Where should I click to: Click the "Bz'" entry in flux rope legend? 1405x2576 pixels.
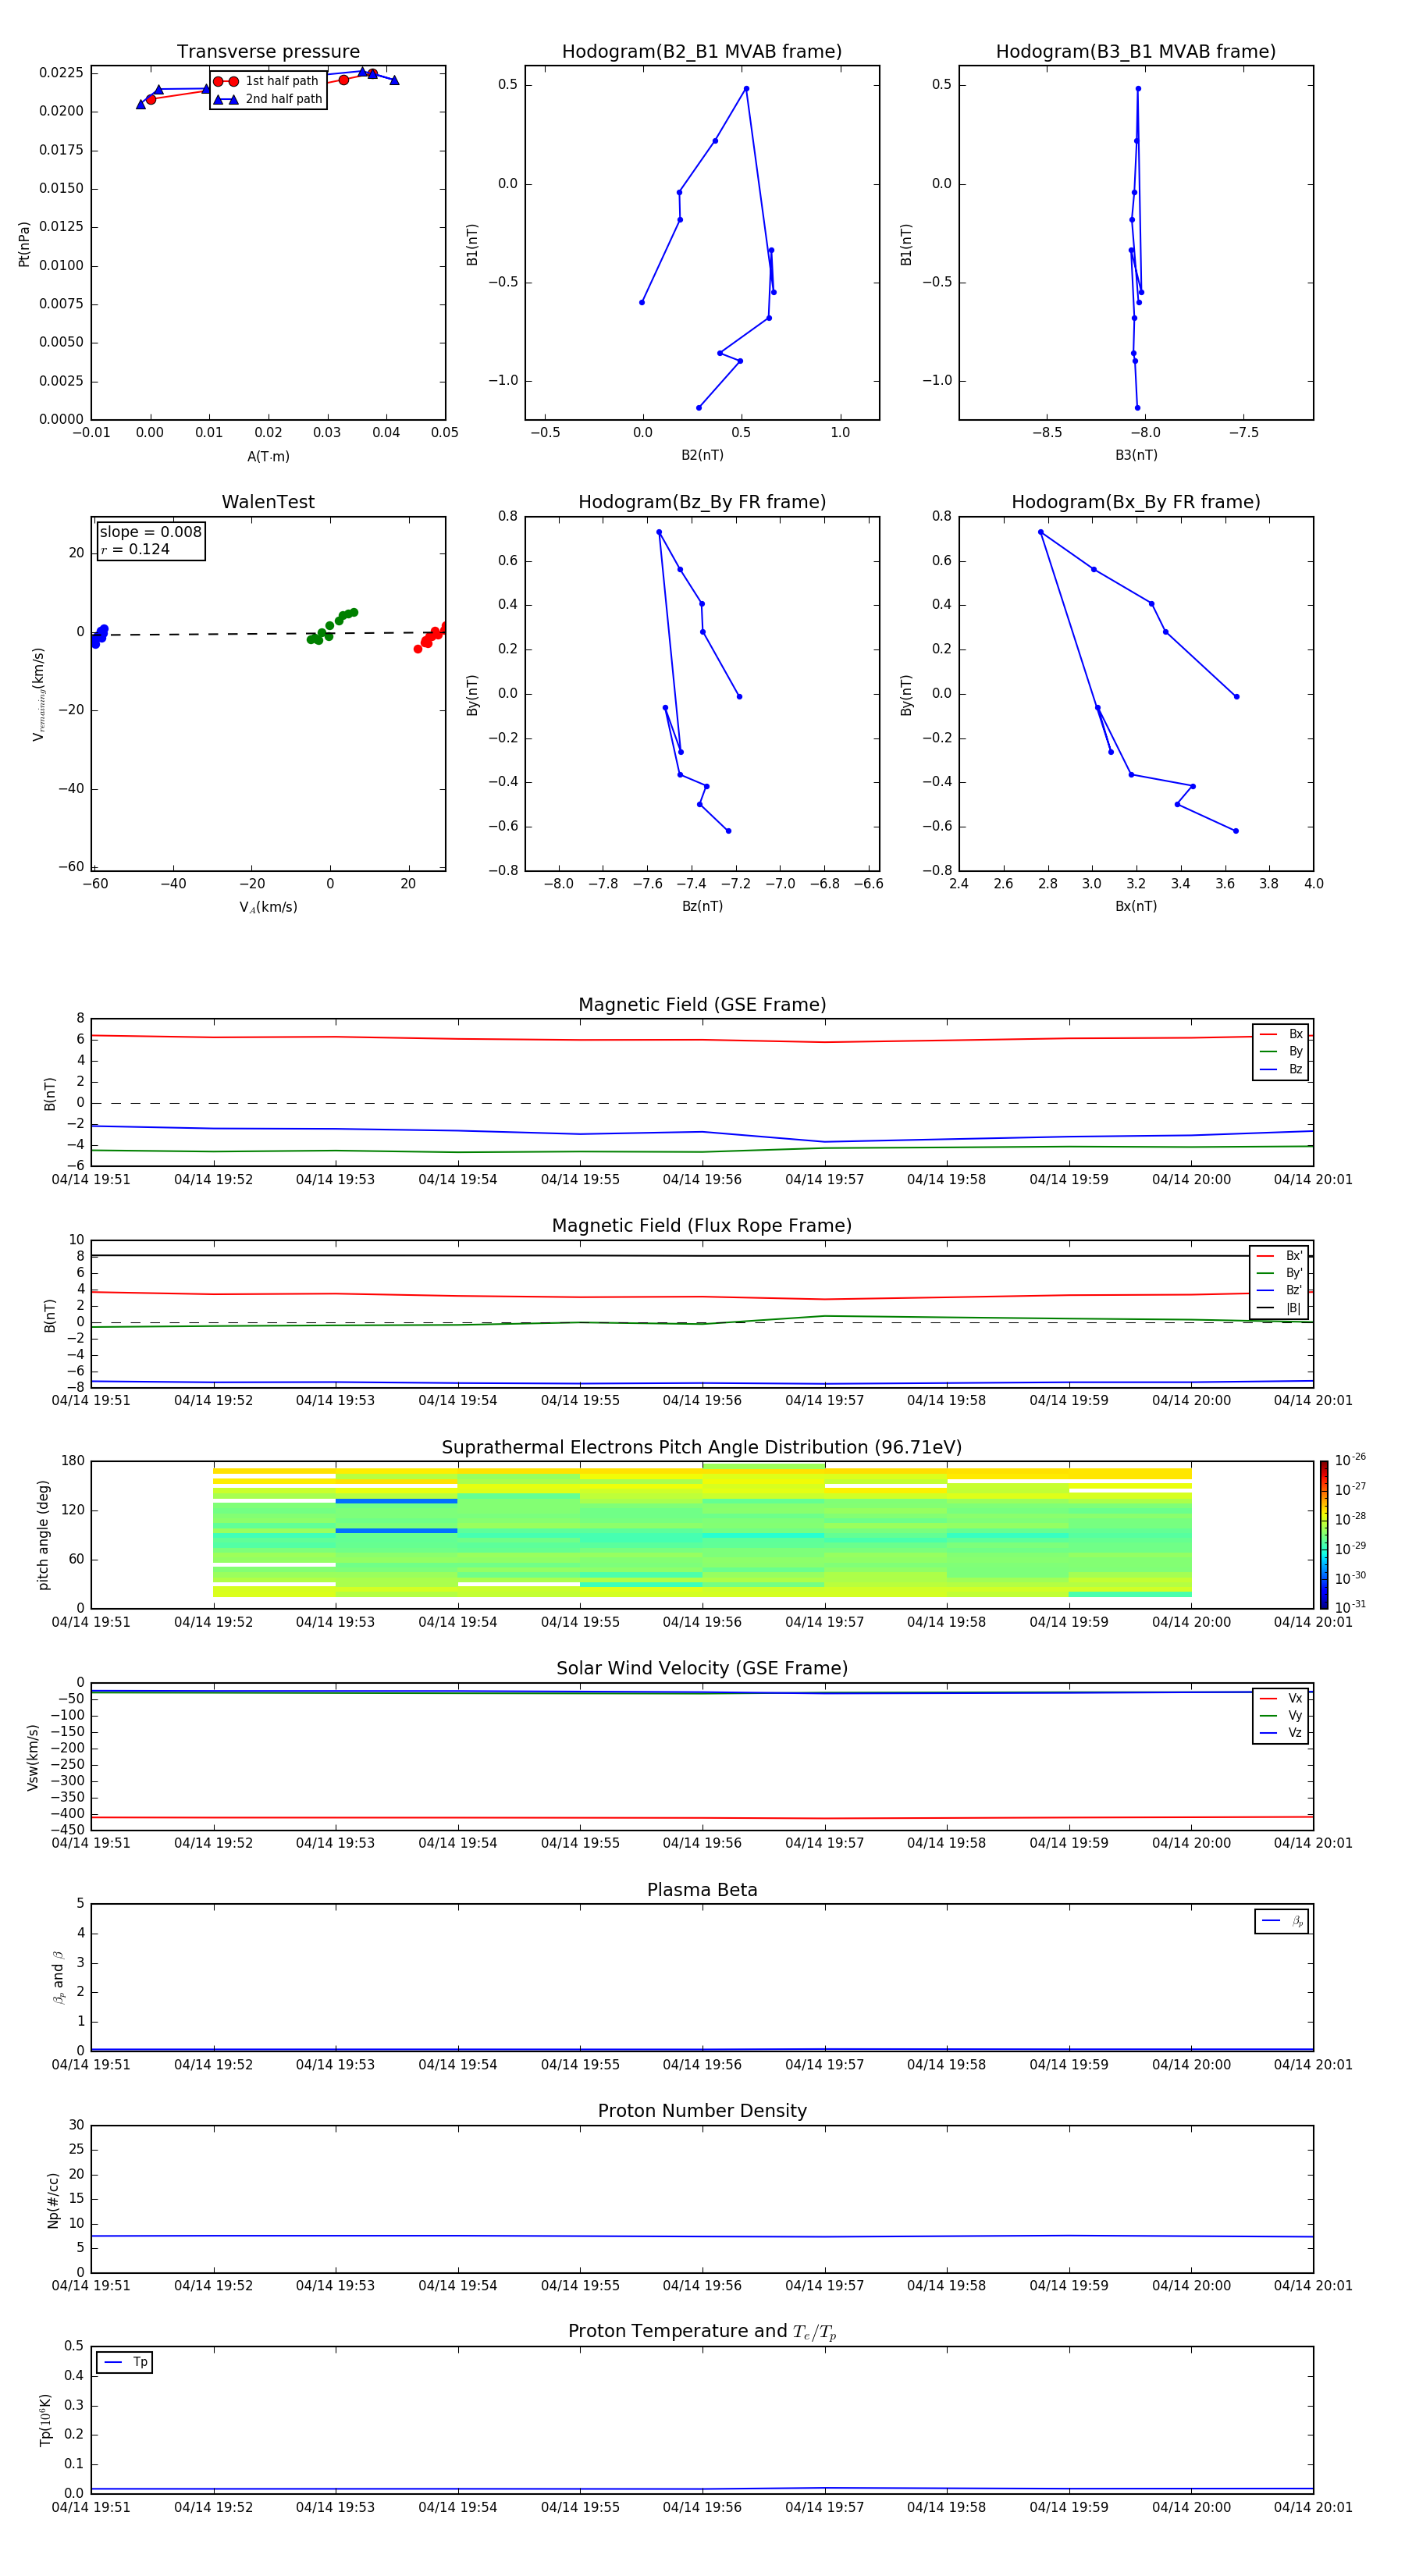(x=1280, y=1290)
